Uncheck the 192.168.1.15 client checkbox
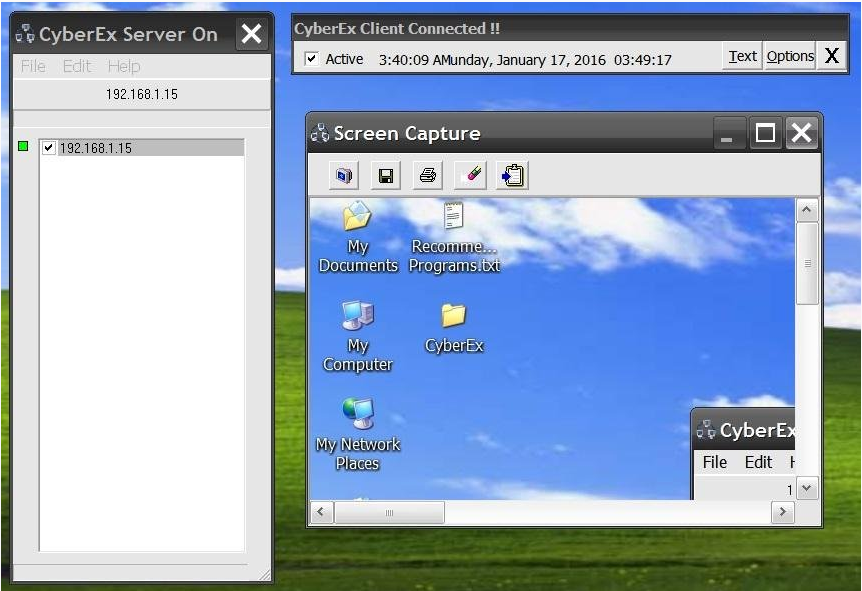Screen dimensions: 862x591 48,148
